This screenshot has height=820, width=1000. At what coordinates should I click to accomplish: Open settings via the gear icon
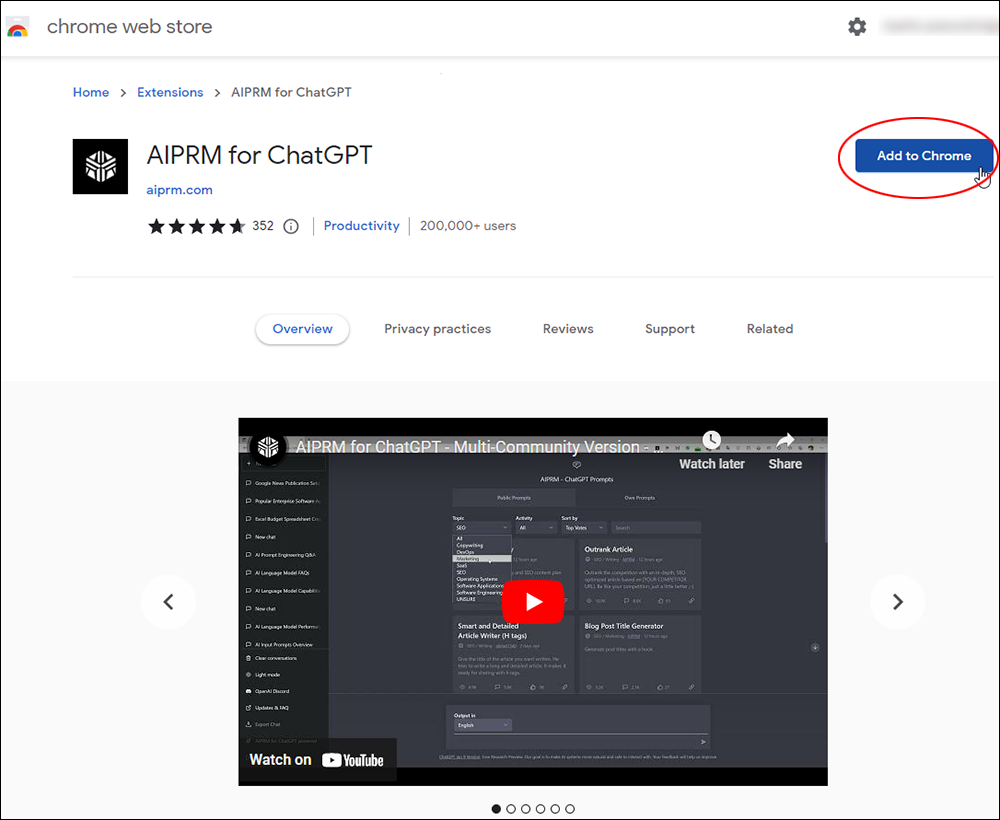[857, 27]
